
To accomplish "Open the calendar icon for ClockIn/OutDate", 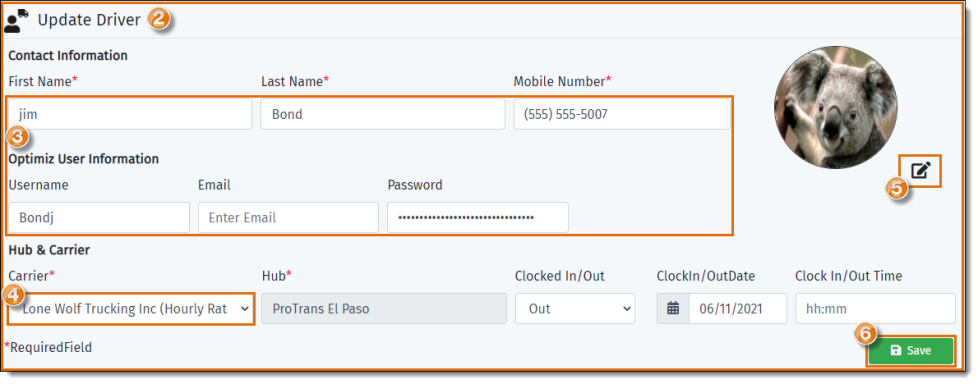I will pos(673,309).
